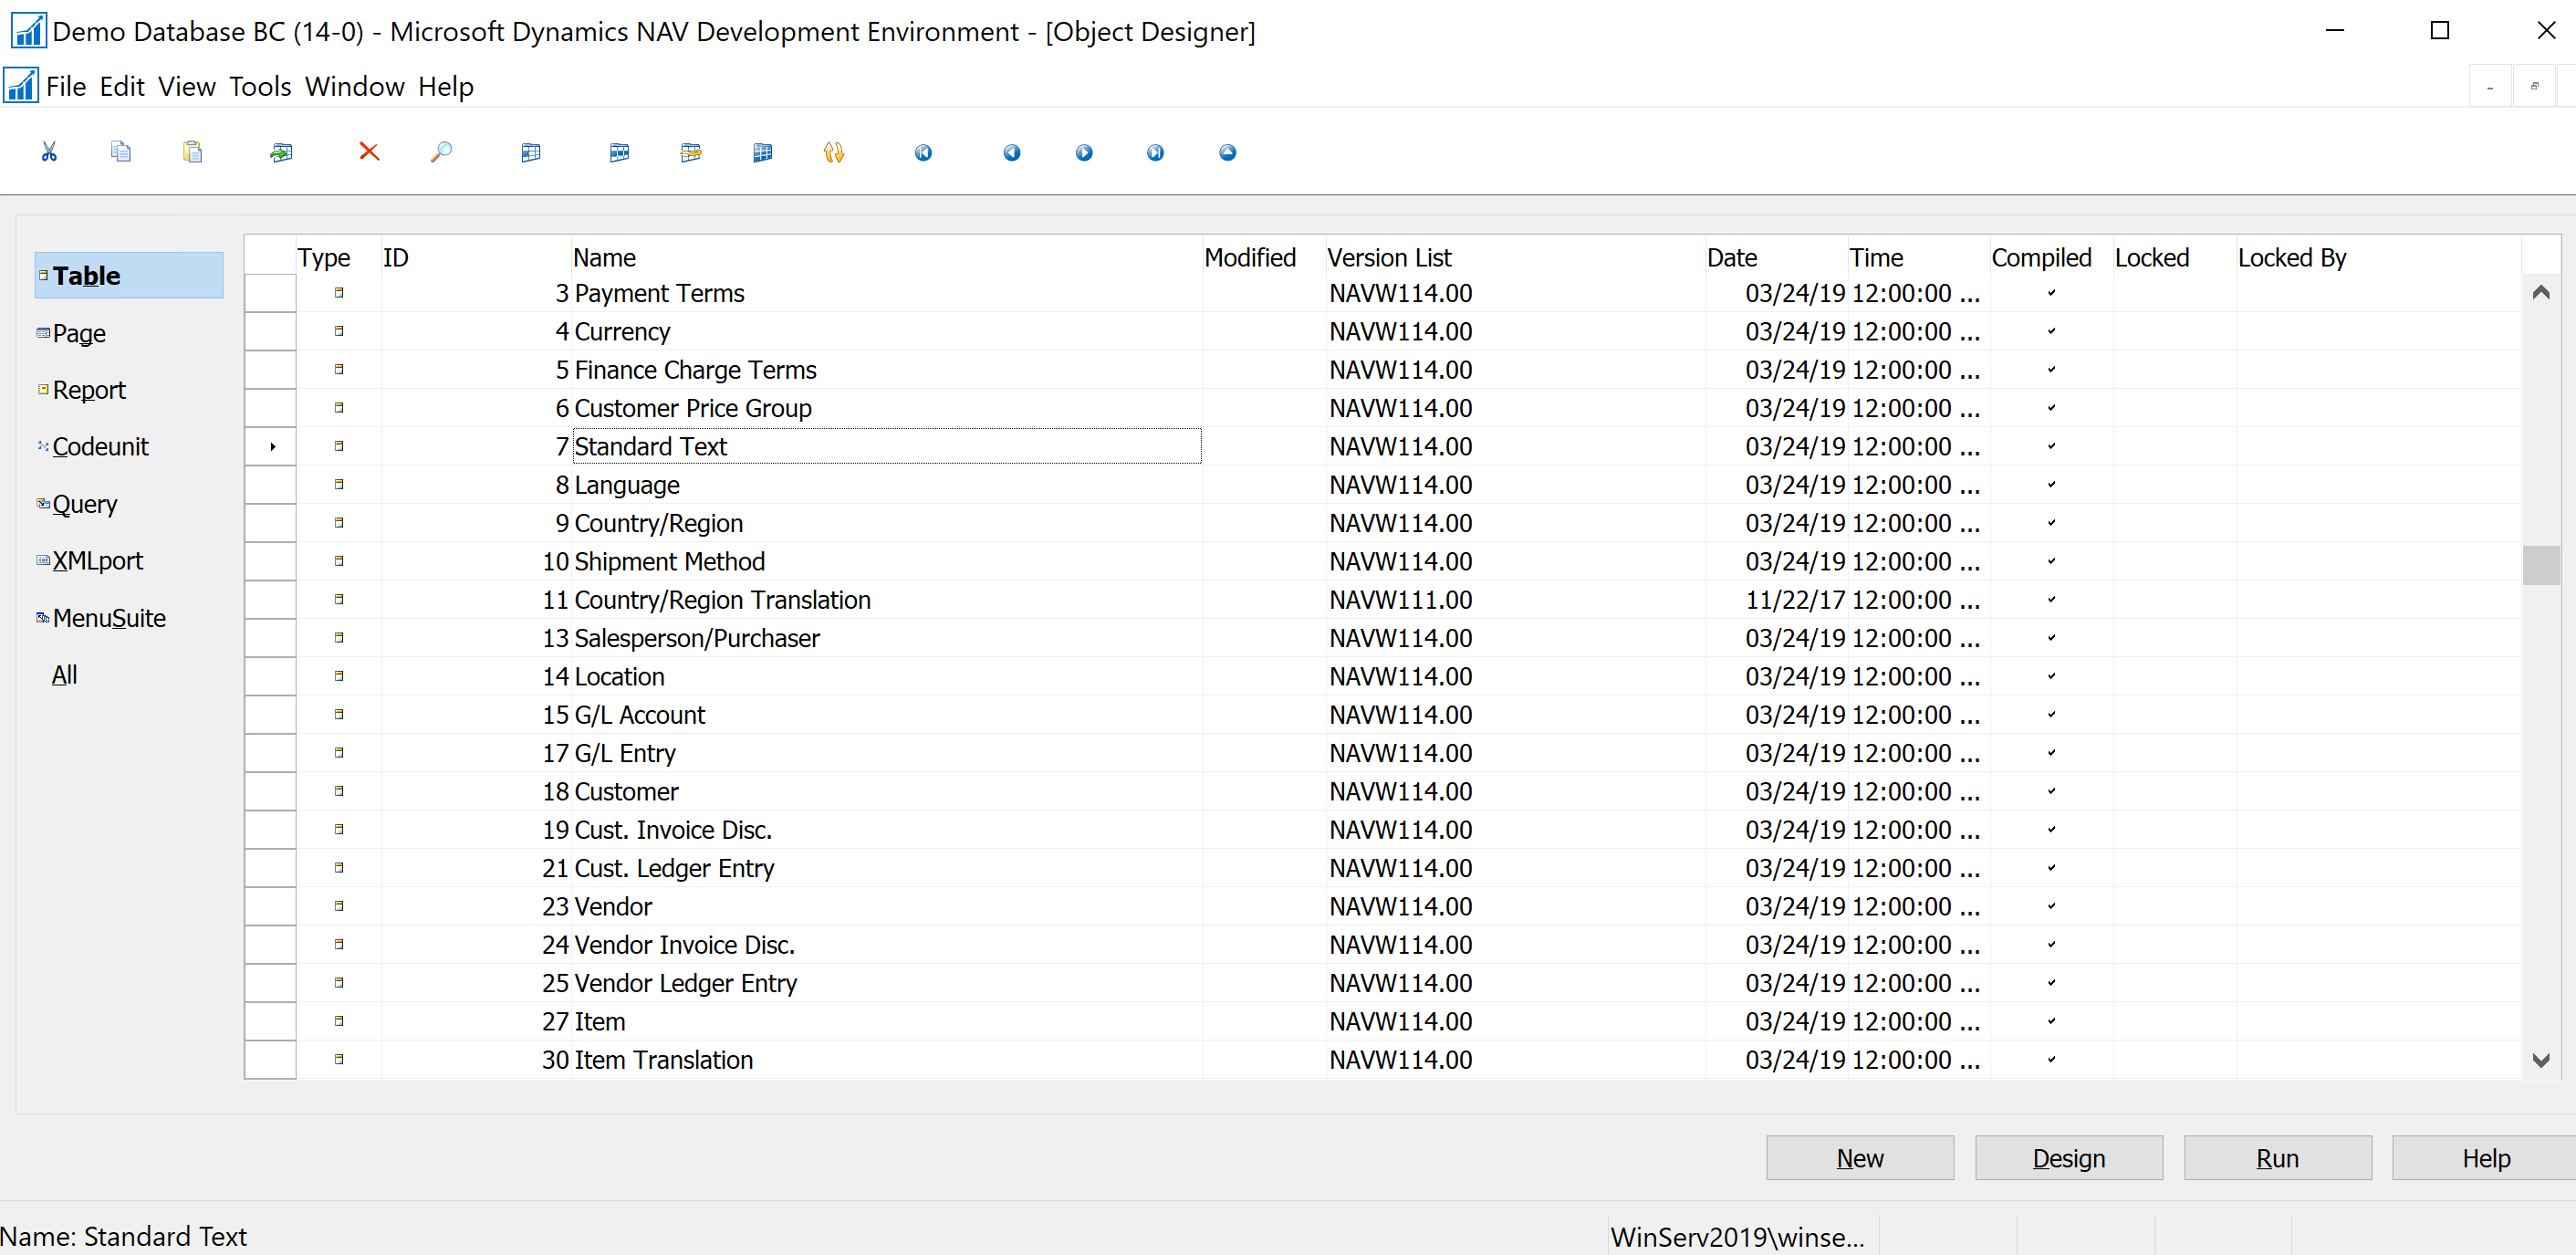Click the type icon of Customer row
Screen dimensions: 2576x1255
click(339, 791)
